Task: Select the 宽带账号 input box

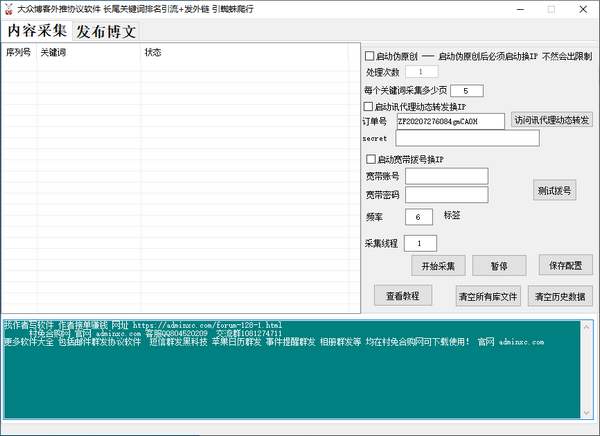Action: 446,176
